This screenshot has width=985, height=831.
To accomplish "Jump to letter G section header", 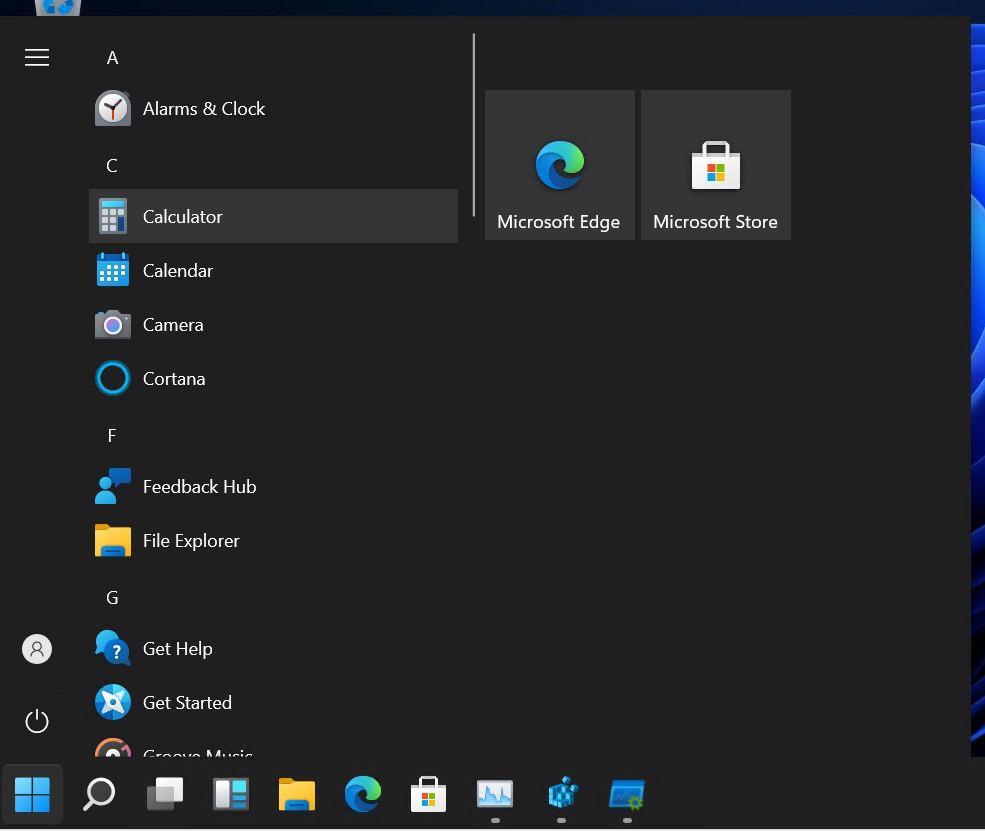I will coord(112,598).
